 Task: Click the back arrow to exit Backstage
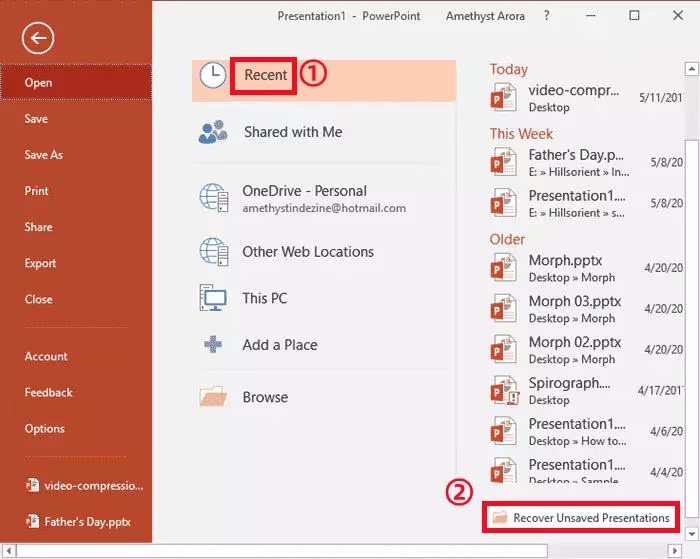click(38, 38)
